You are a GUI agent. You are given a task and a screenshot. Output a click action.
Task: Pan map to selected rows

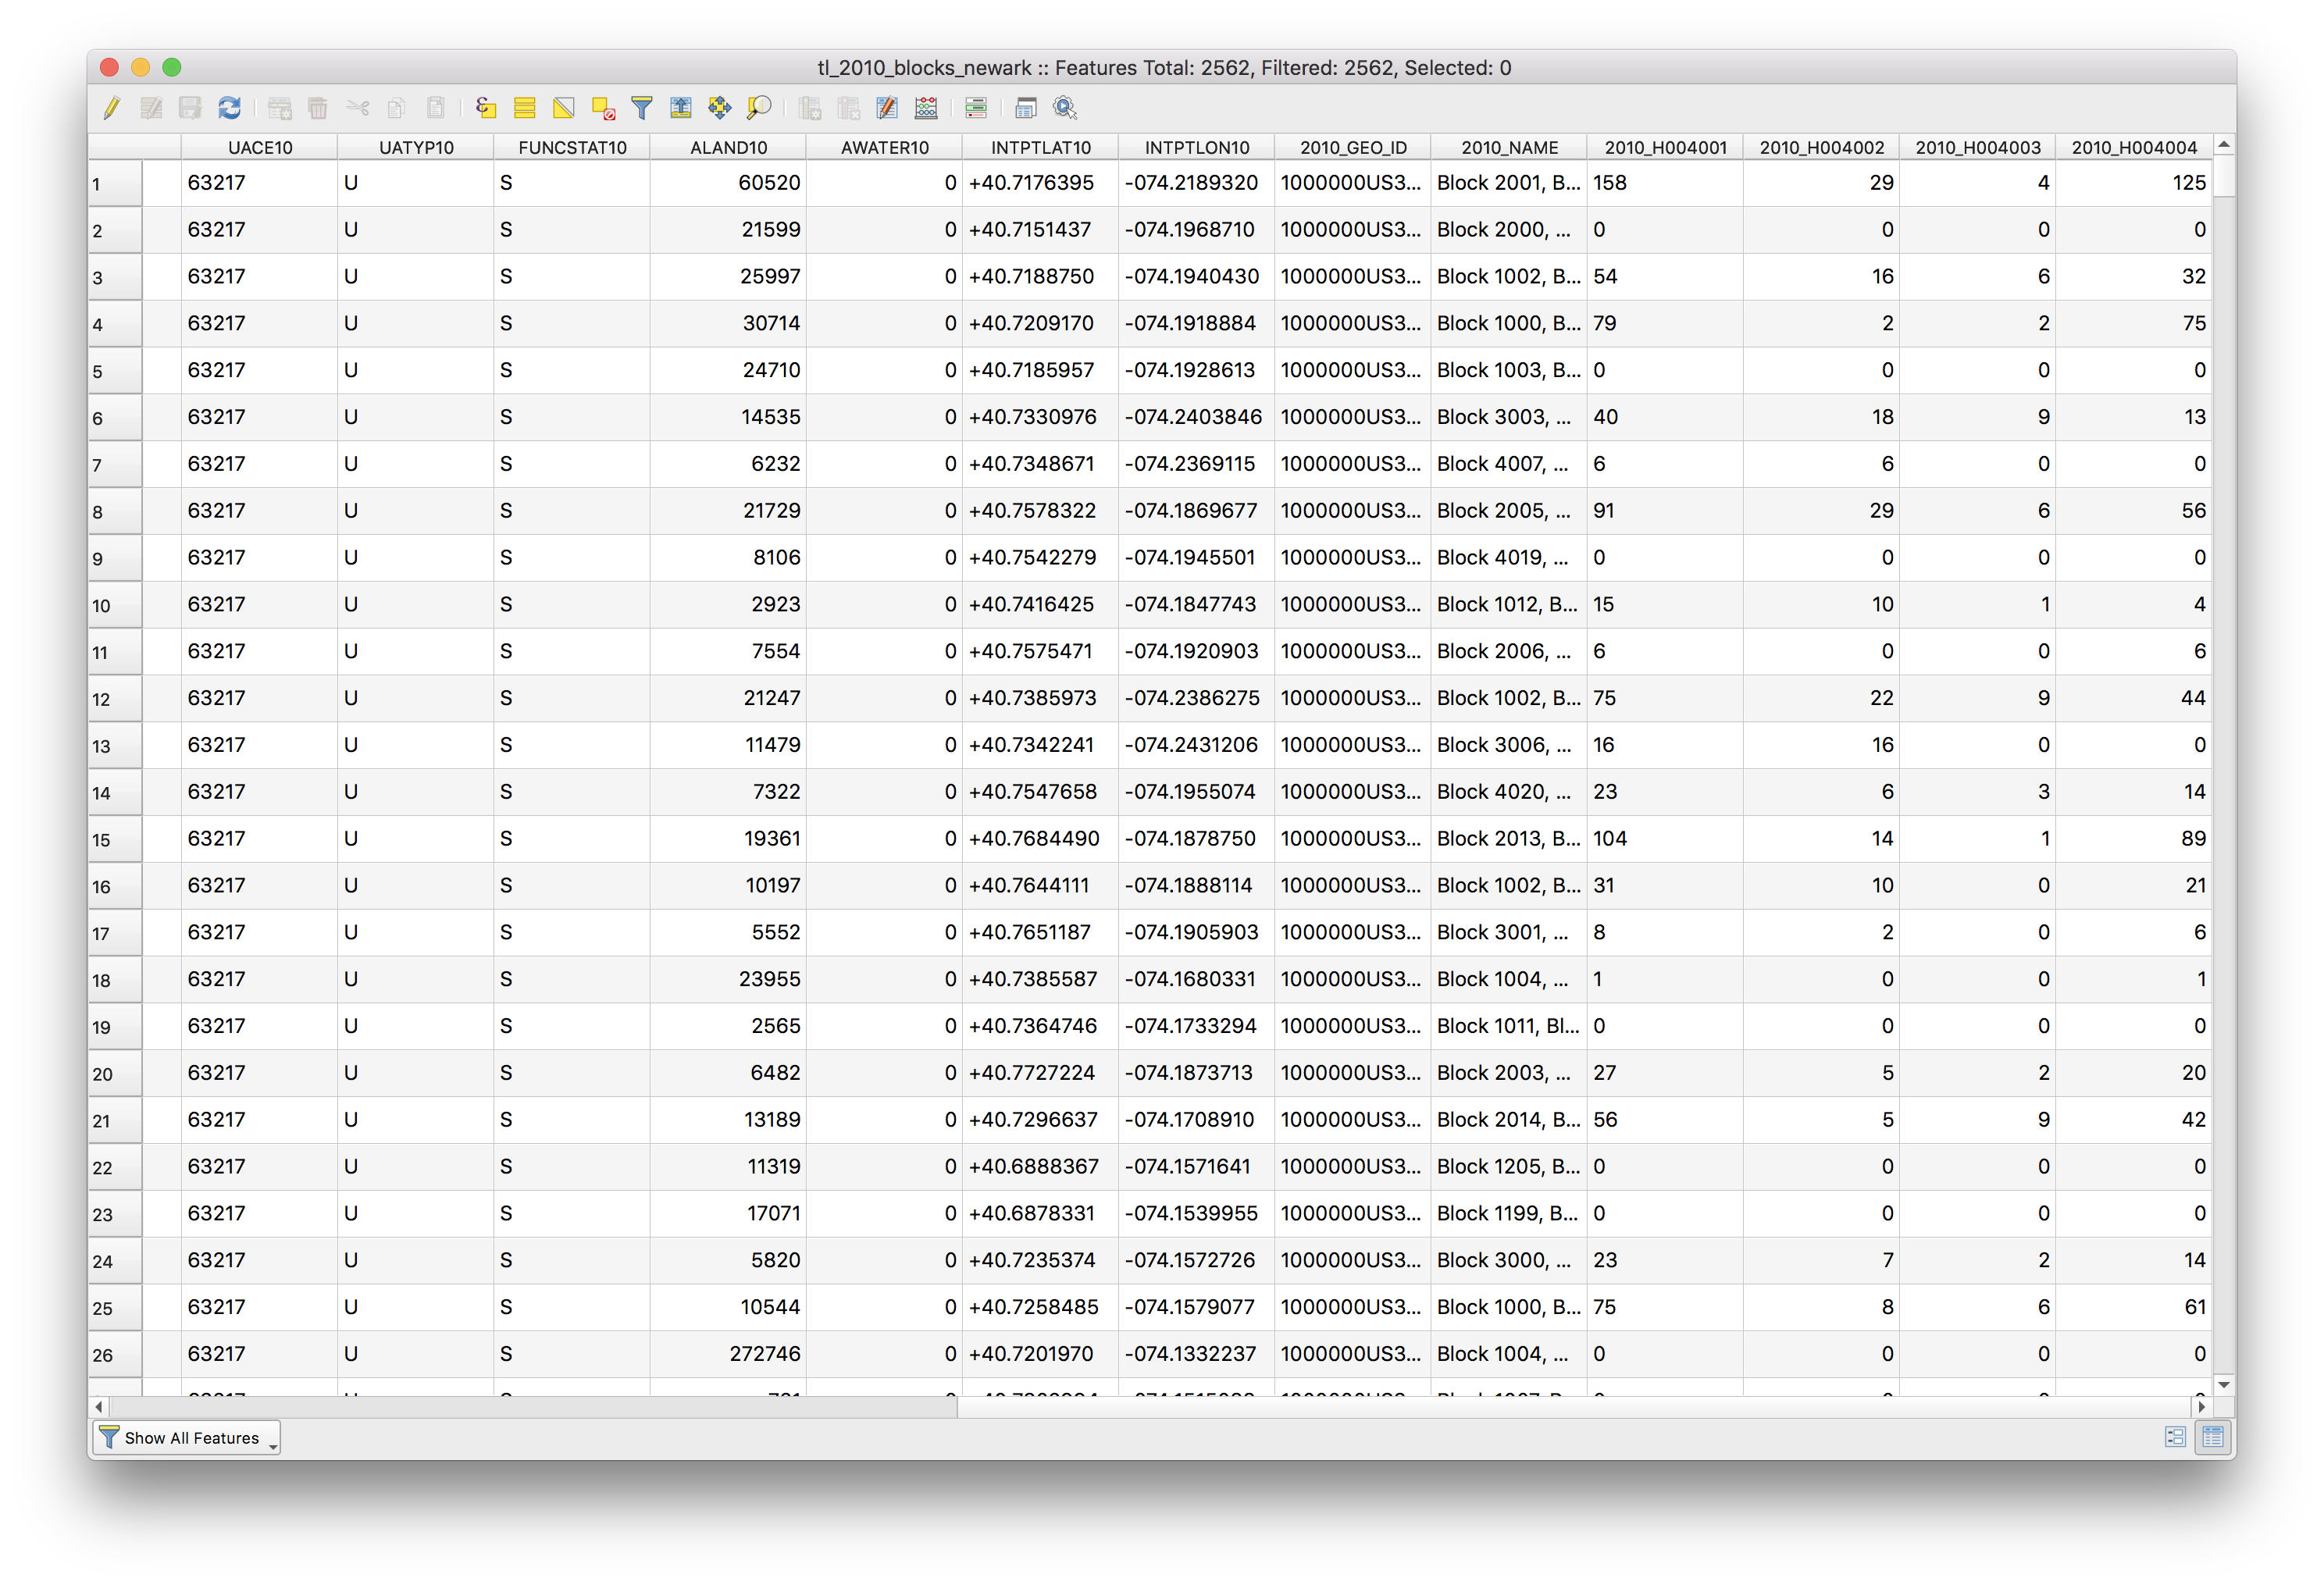719,108
